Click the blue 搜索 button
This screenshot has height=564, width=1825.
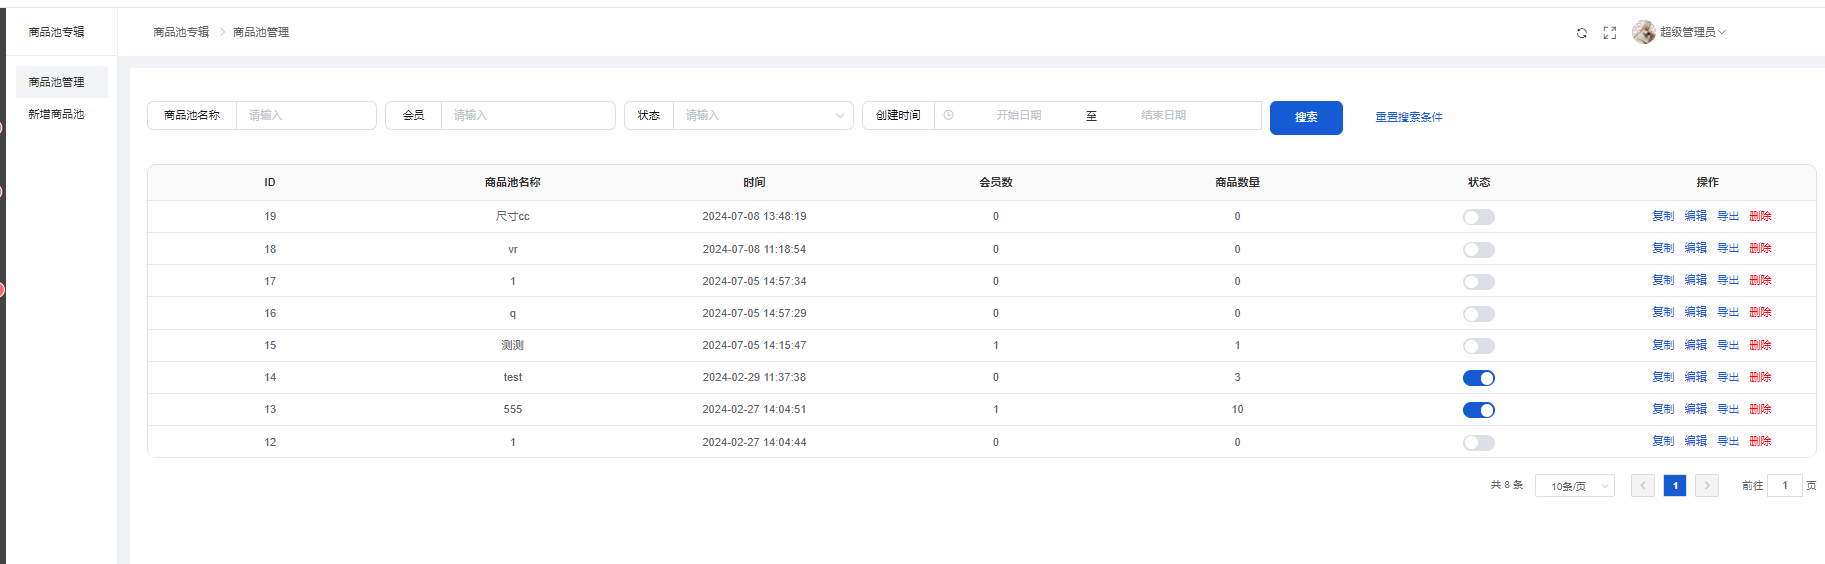pos(1305,118)
